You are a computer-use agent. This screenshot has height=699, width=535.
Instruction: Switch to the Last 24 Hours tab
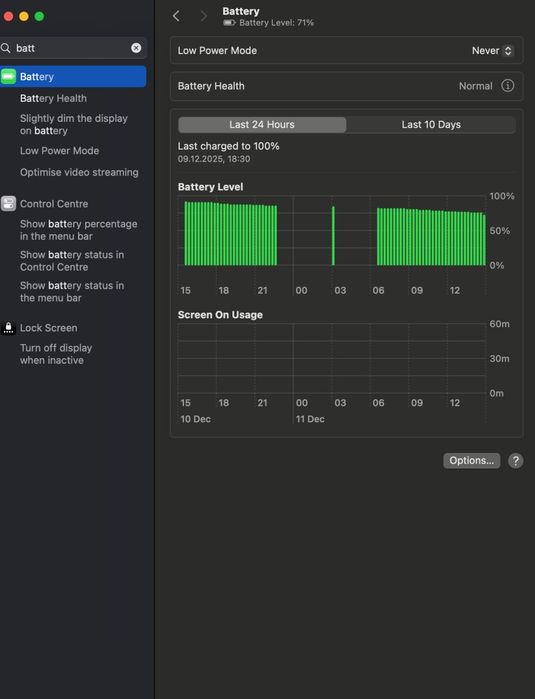(x=262, y=125)
